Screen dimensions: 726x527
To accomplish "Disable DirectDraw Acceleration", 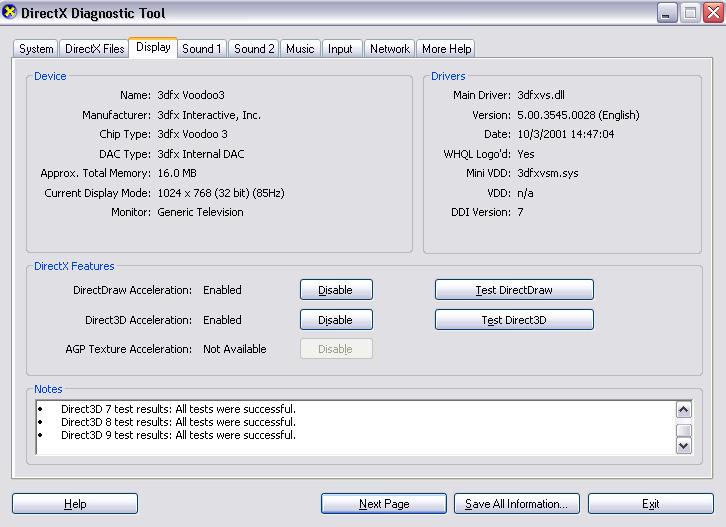I will tap(336, 290).
